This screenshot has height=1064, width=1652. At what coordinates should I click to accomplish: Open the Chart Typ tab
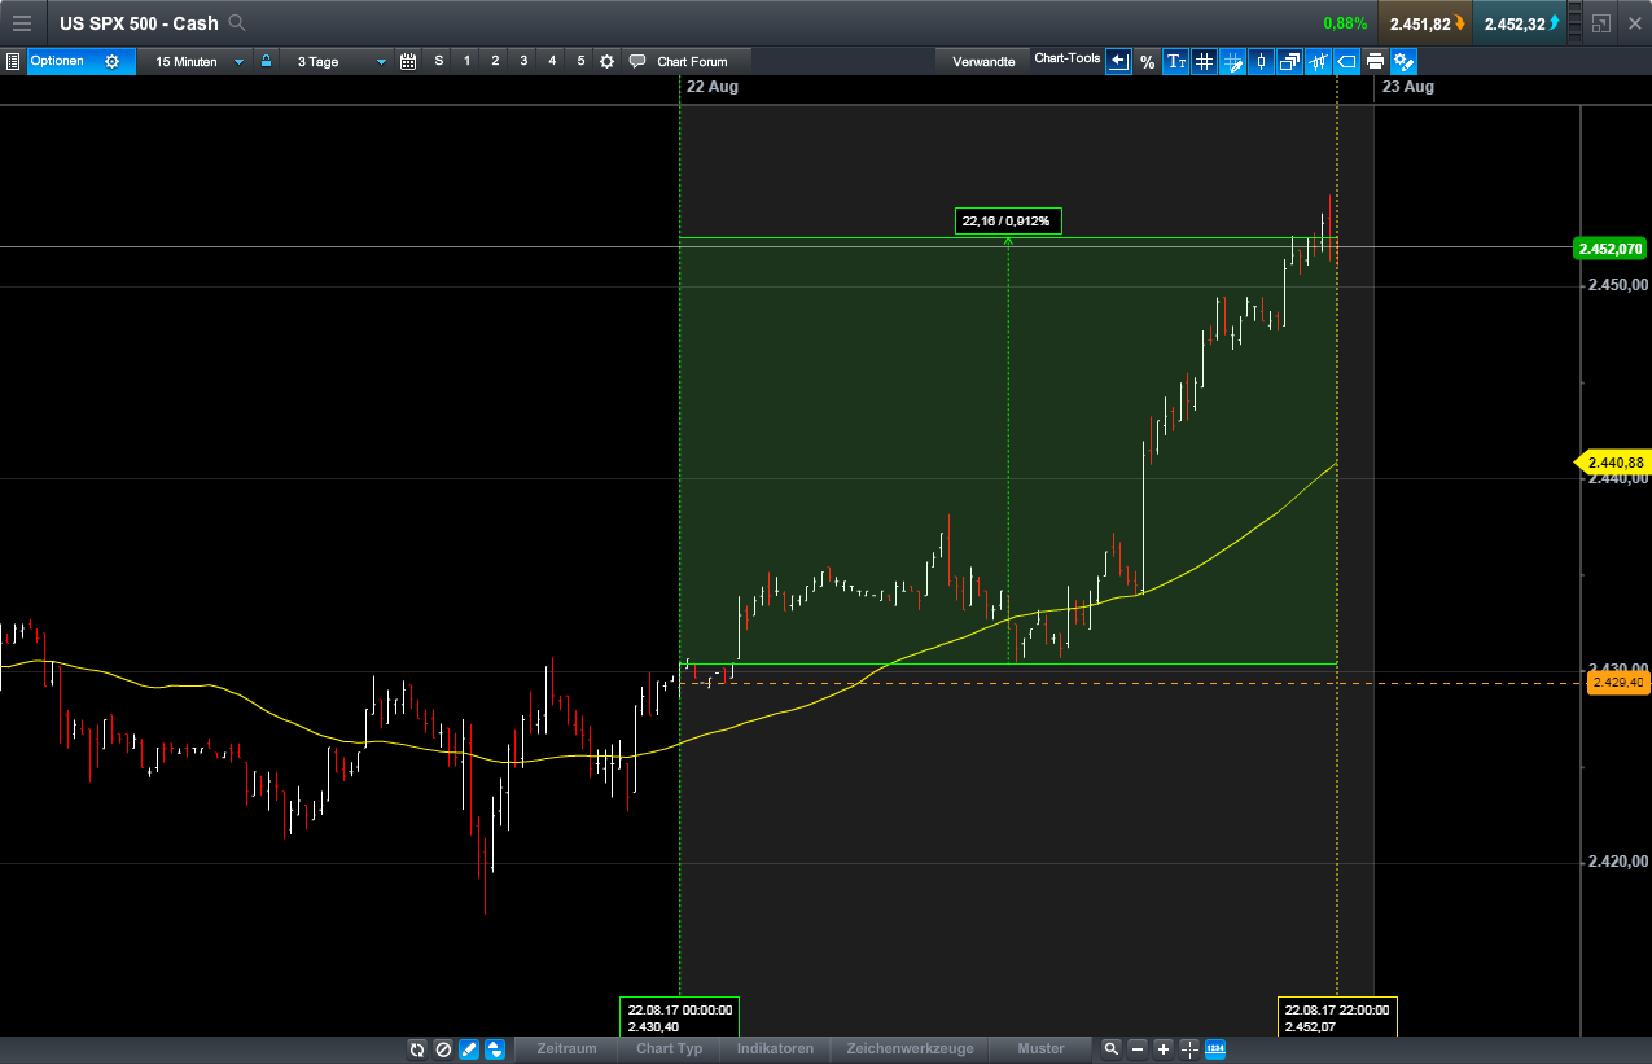tap(669, 1049)
